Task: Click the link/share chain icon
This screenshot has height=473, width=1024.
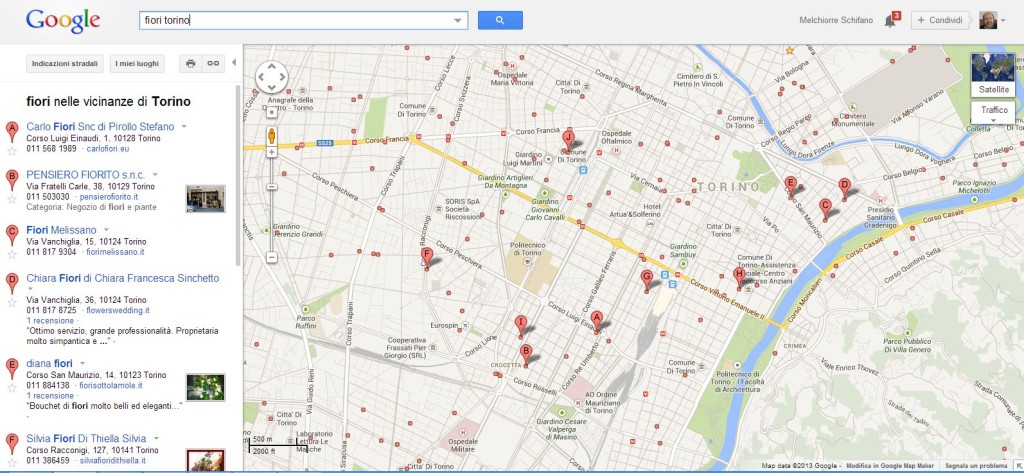Action: click(212, 64)
